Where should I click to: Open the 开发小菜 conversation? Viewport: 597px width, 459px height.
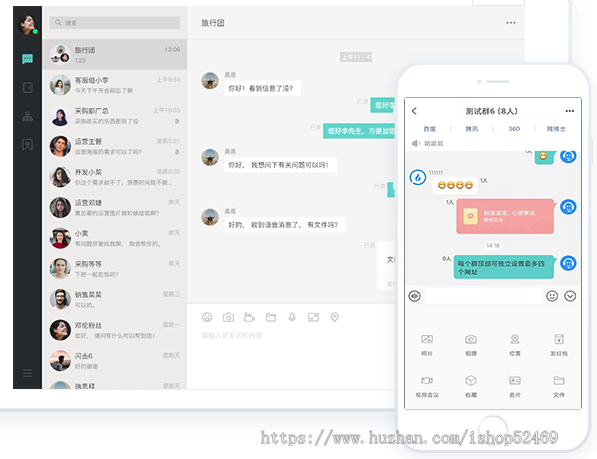115,177
